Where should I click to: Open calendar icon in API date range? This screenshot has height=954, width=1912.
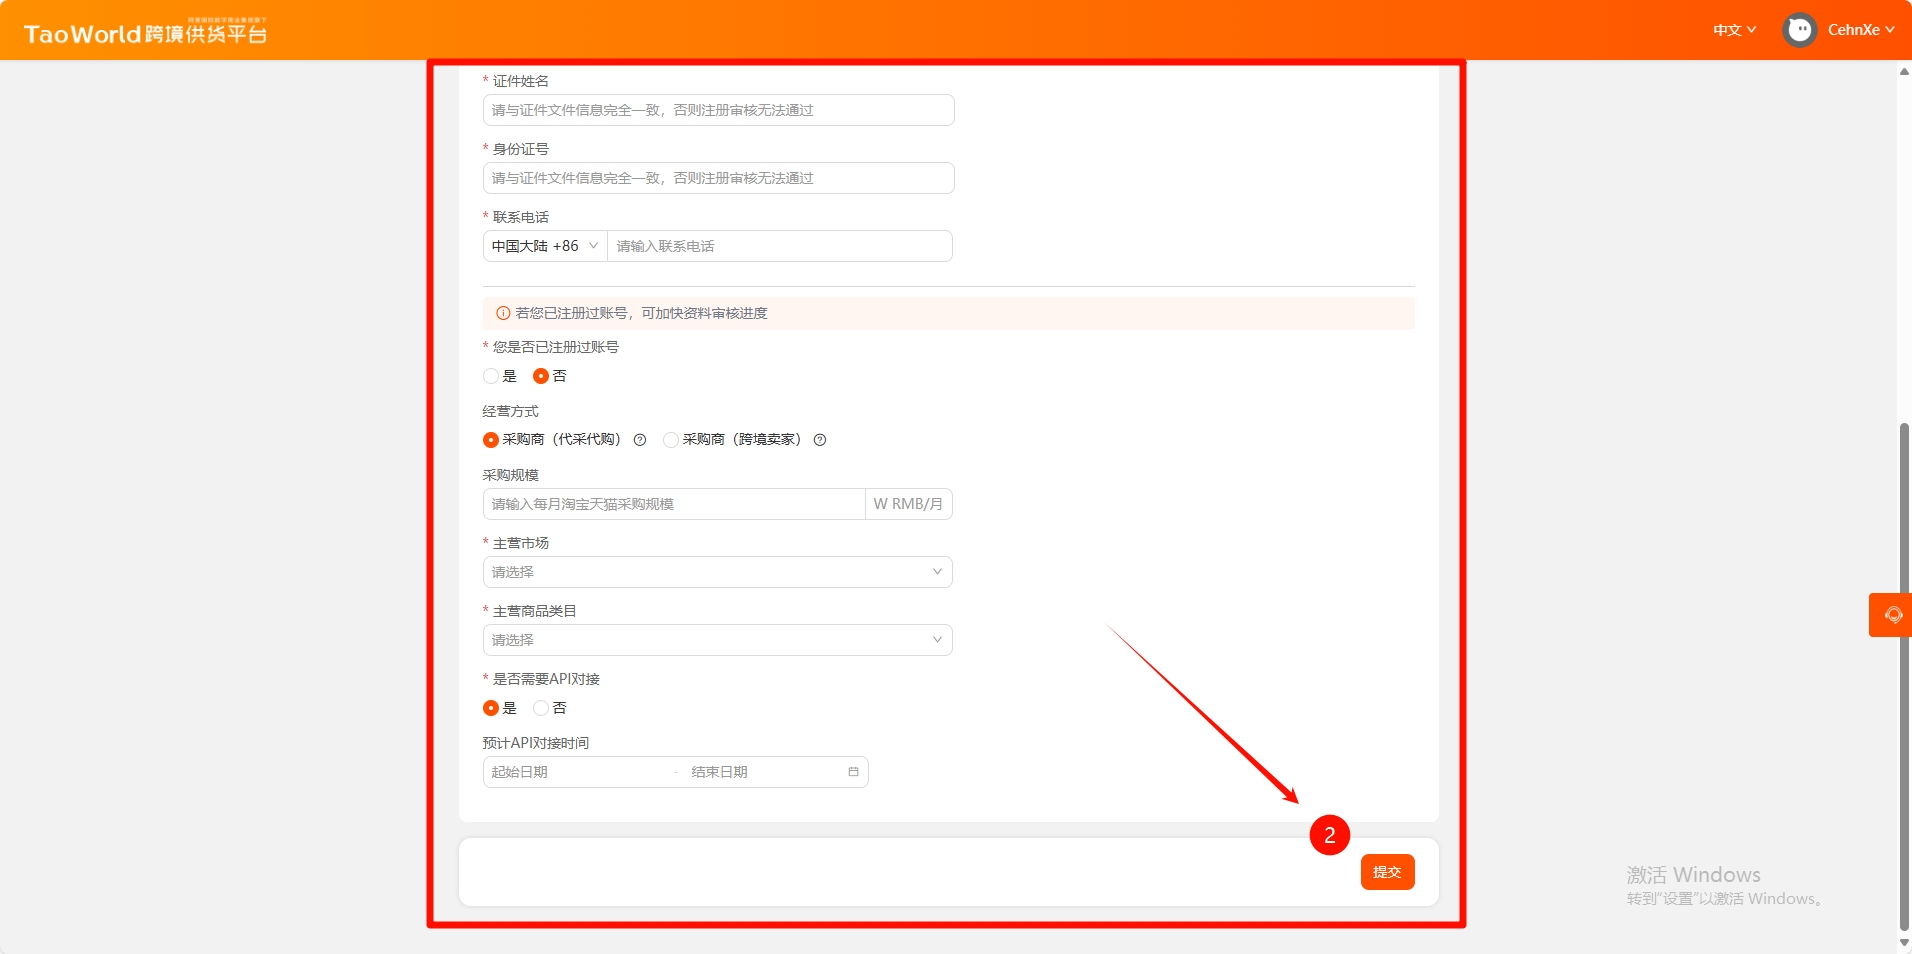pyautogui.click(x=853, y=772)
